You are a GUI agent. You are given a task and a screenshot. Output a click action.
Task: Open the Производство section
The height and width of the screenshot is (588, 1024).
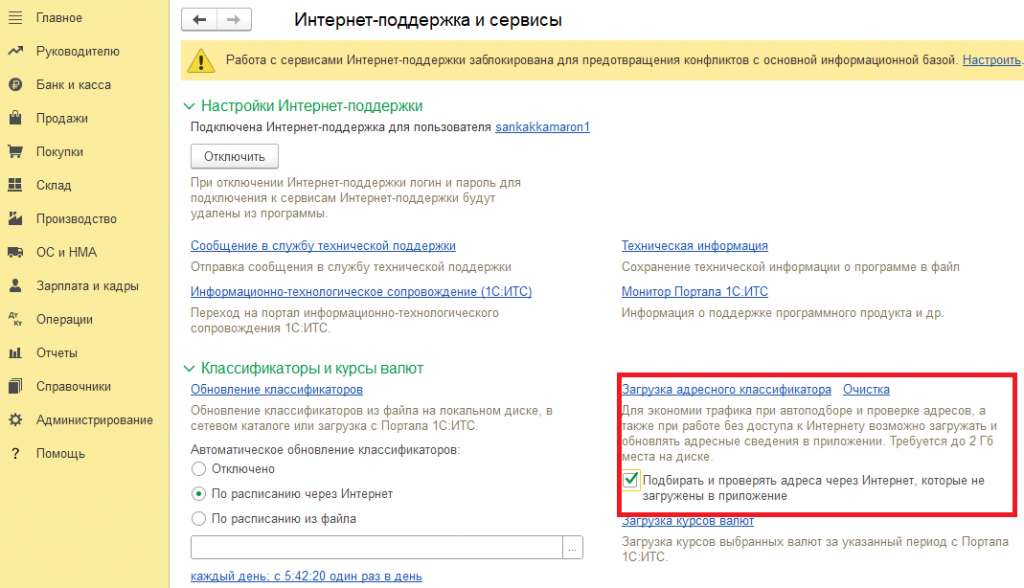pos(76,219)
